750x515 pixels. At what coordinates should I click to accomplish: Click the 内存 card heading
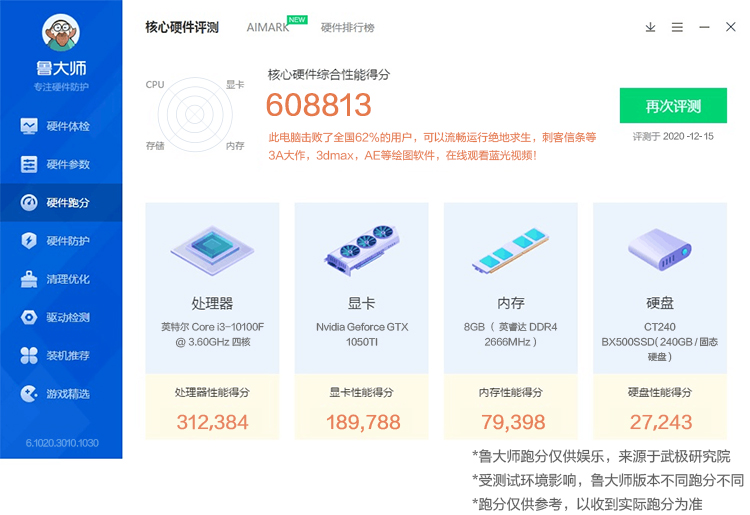[511, 303]
